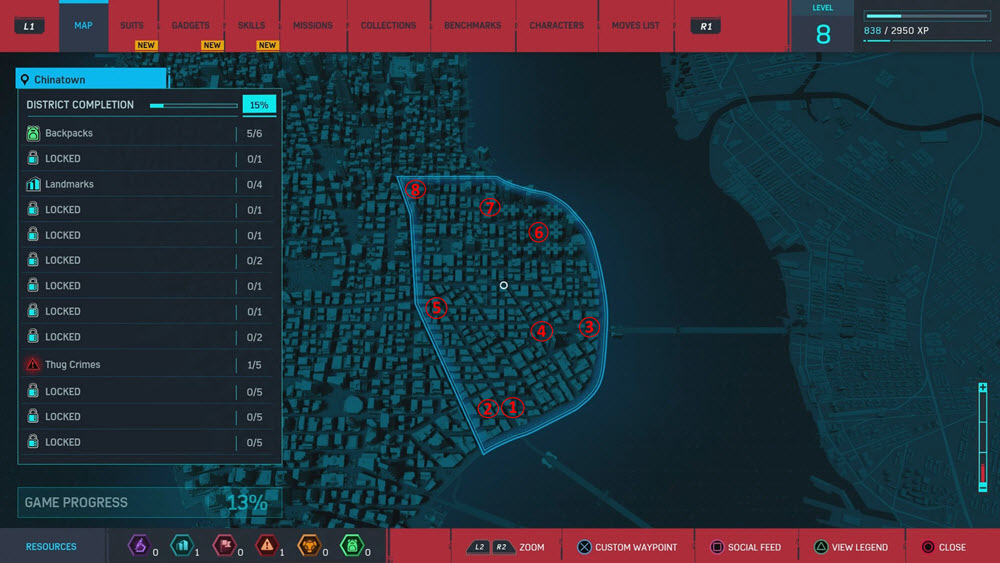Click the Chinatown location pin icon
The image size is (1000, 563).
pyautogui.click(x=25, y=80)
